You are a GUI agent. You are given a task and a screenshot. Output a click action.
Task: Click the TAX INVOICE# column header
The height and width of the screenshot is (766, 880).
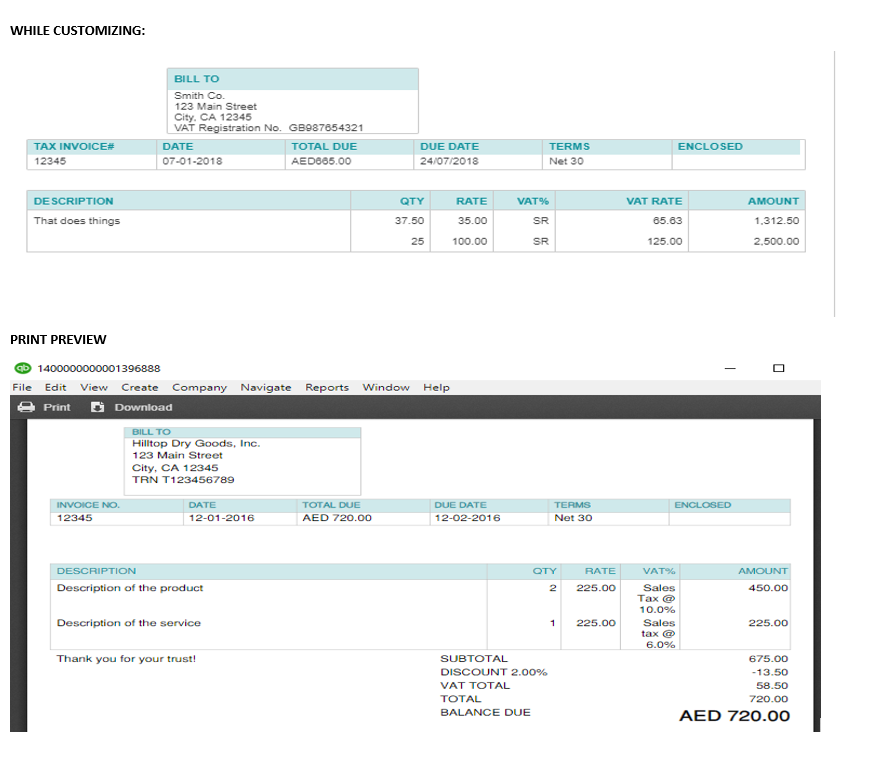click(x=74, y=146)
